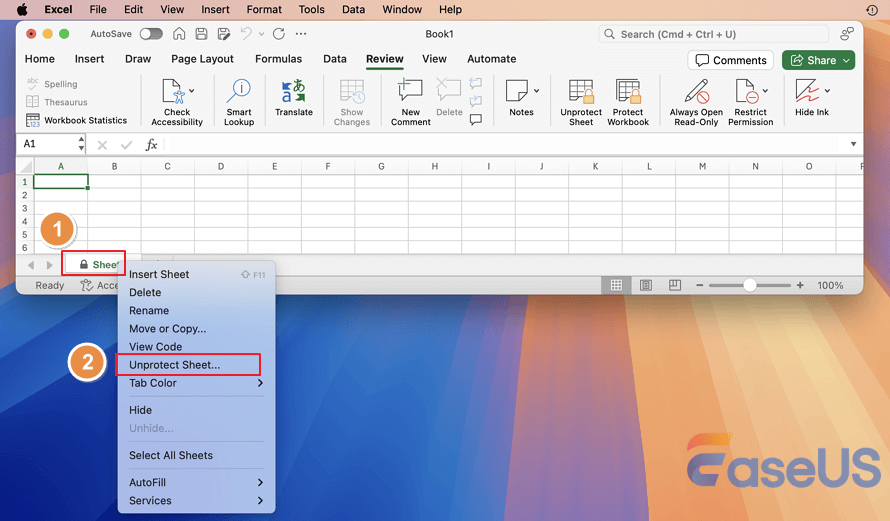
Task: Toggle the AutoSave switch
Action: (x=151, y=34)
